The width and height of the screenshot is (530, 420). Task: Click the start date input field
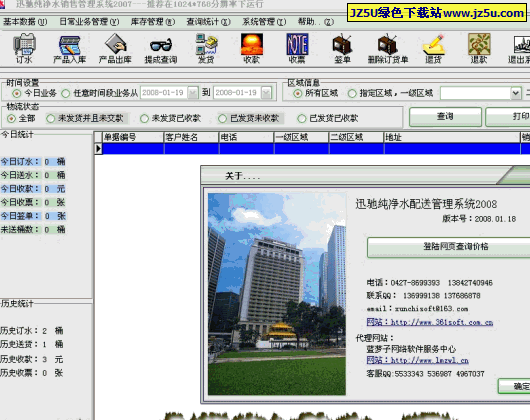164,93
